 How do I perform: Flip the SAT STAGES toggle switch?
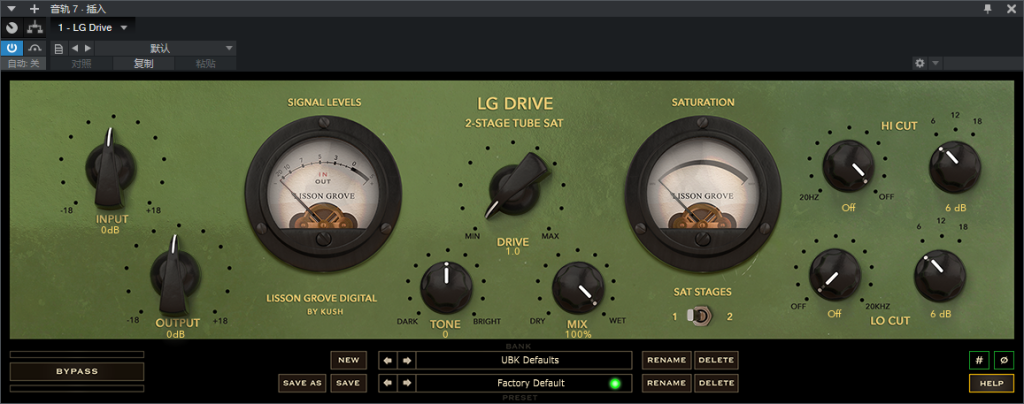[699, 317]
